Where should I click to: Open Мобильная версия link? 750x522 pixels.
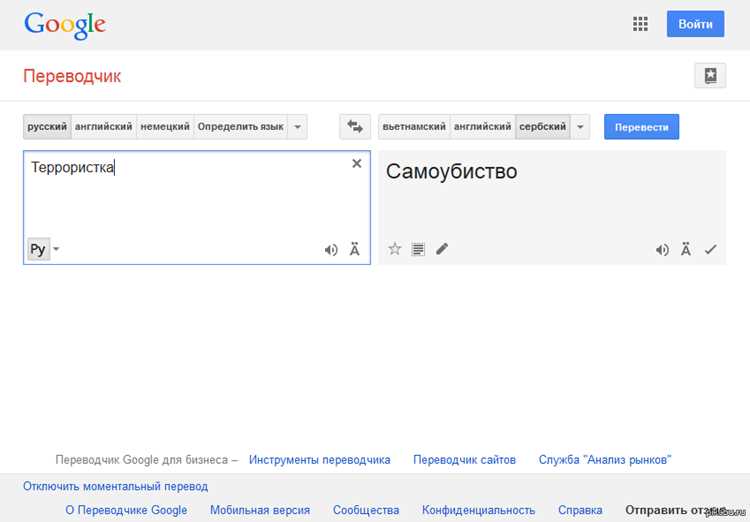pos(260,510)
